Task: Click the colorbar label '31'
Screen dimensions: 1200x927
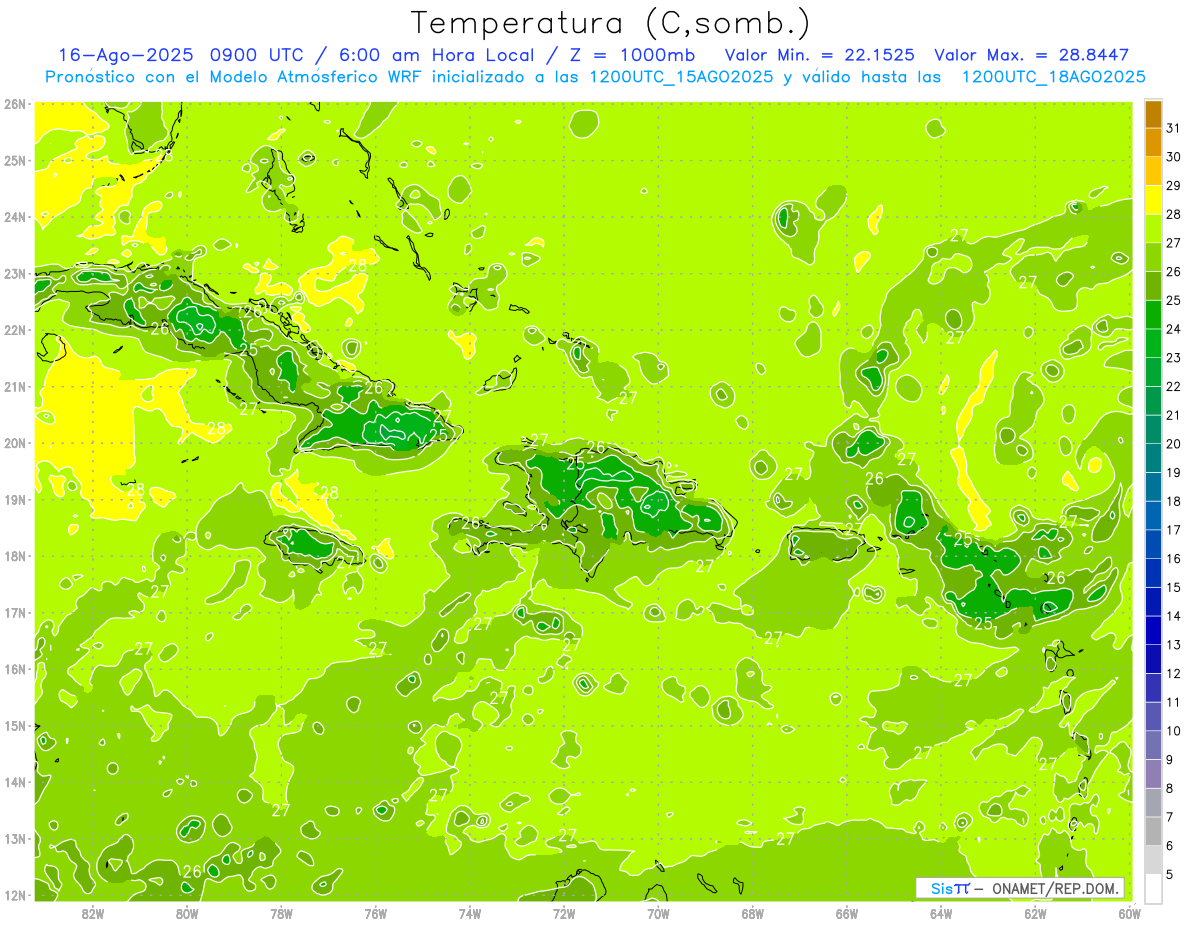Action: (1174, 128)
